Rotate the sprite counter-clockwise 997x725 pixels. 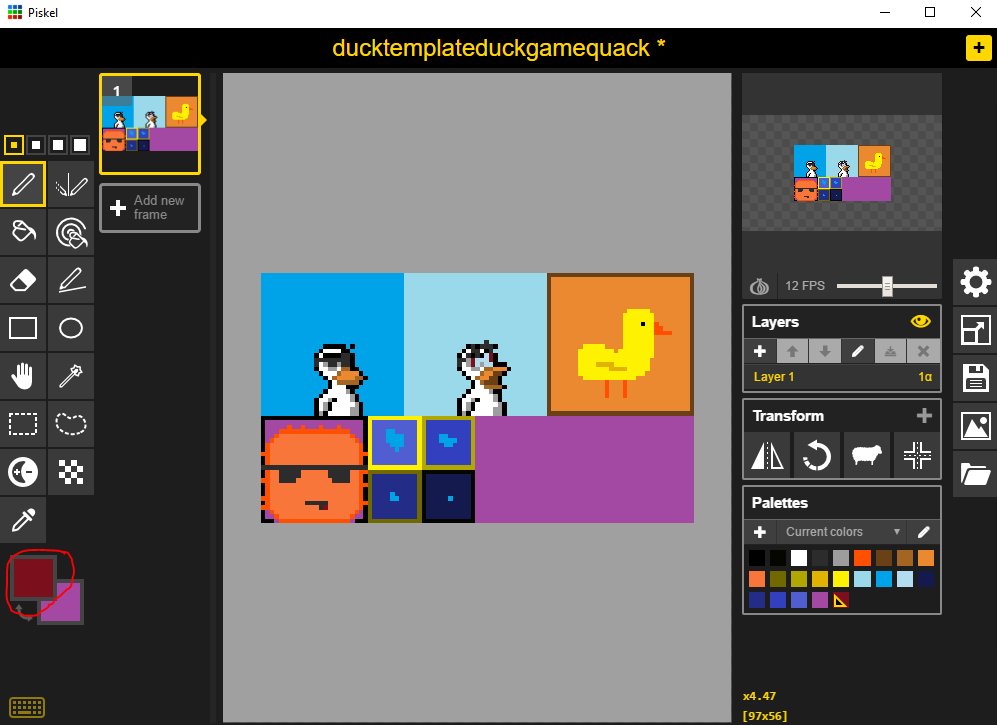[x=817, y=455]
